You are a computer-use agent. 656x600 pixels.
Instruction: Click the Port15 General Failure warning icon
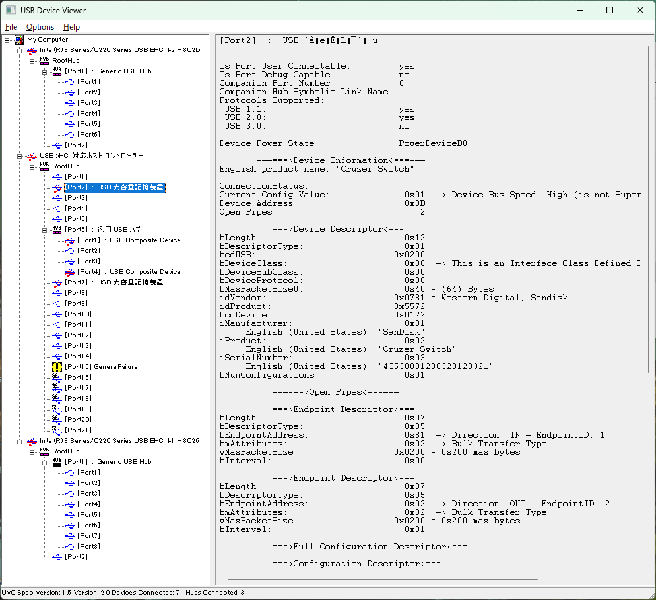tap(57, 367)
